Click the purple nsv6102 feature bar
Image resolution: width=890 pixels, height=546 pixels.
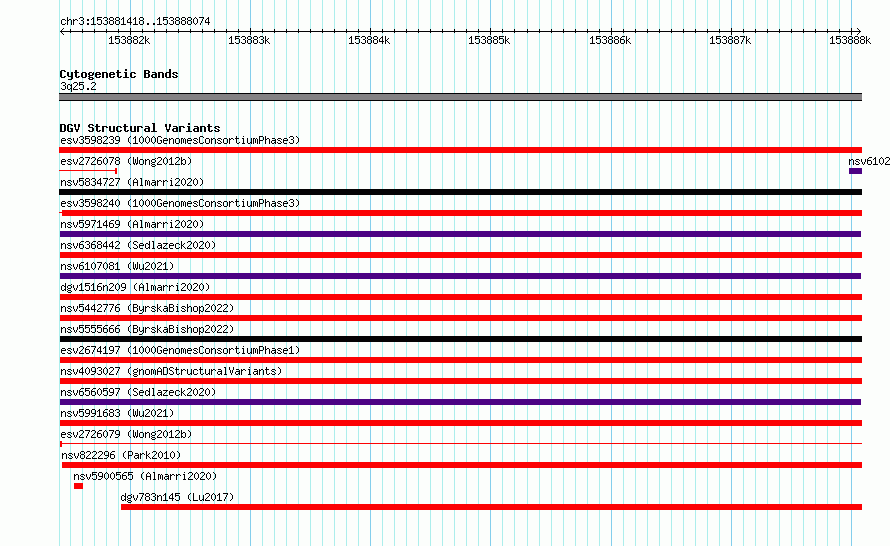(x=855, y=171)
